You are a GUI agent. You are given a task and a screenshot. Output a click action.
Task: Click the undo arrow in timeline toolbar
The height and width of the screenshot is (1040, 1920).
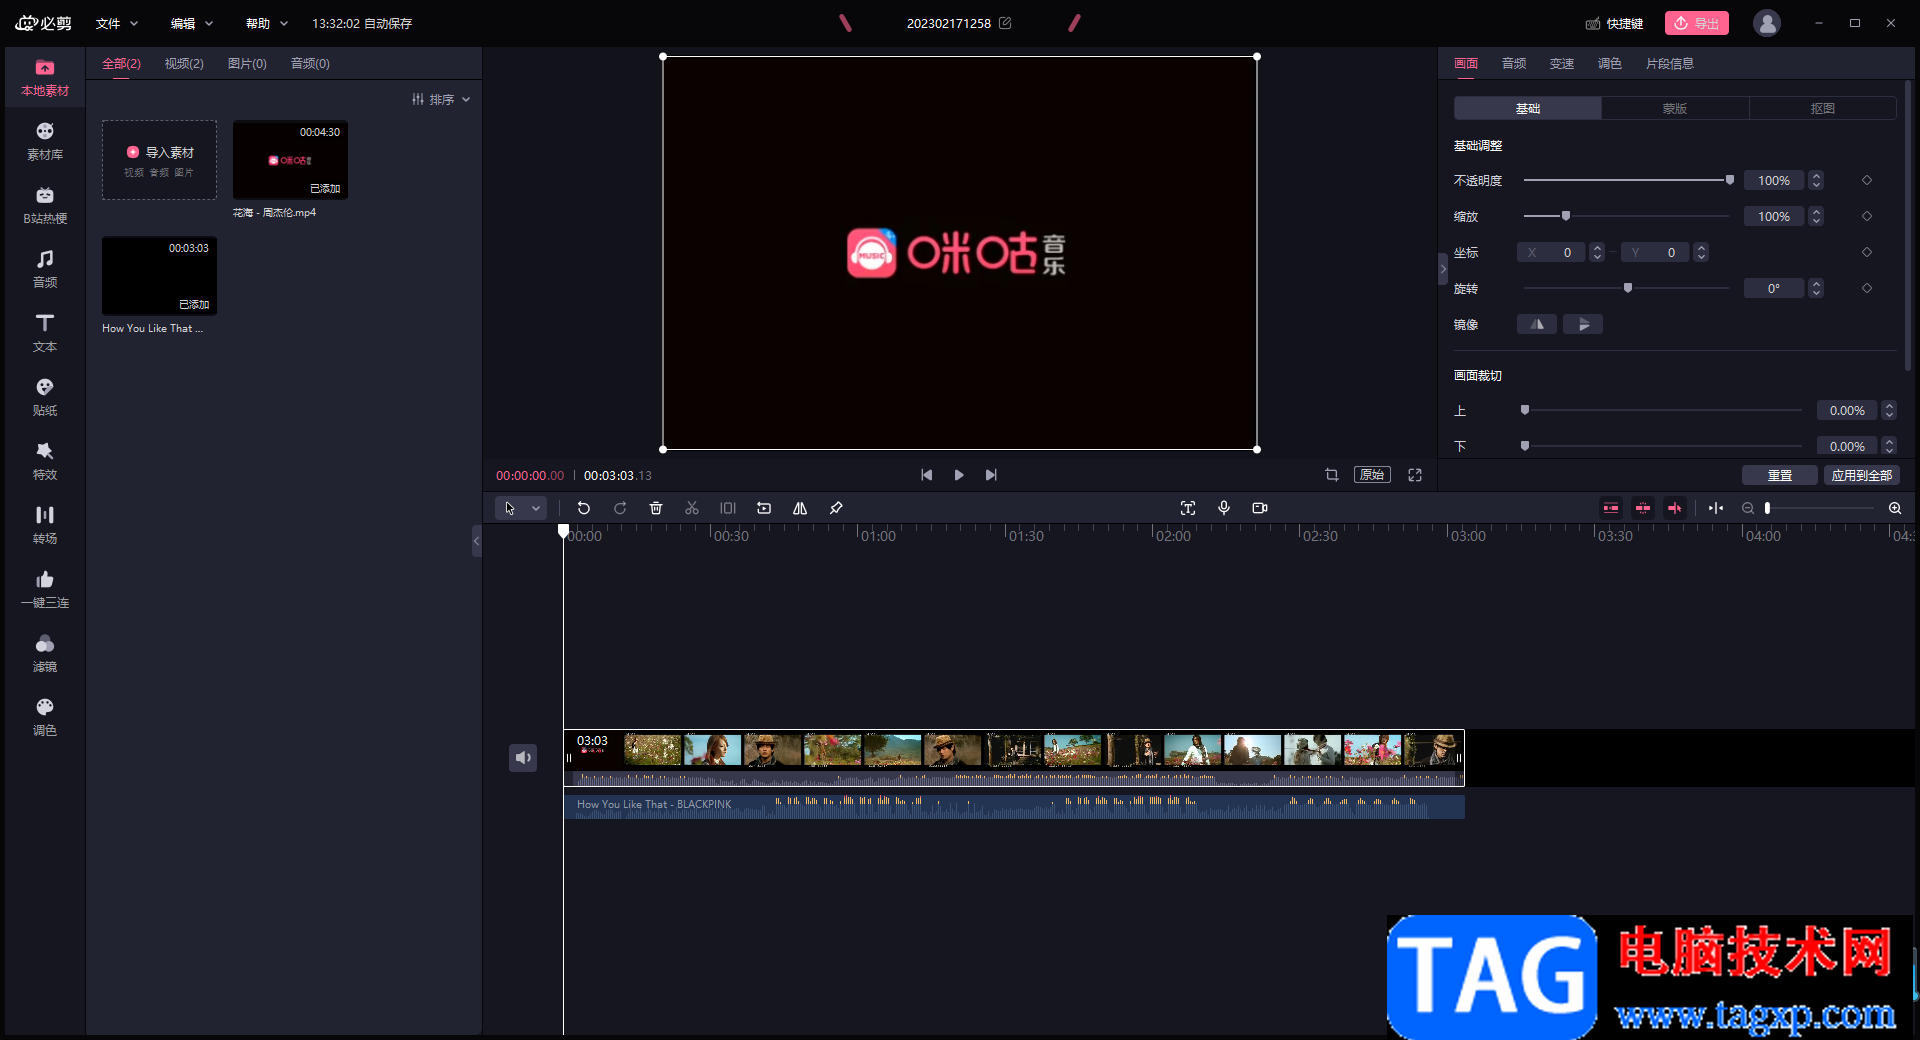(584, 508)
